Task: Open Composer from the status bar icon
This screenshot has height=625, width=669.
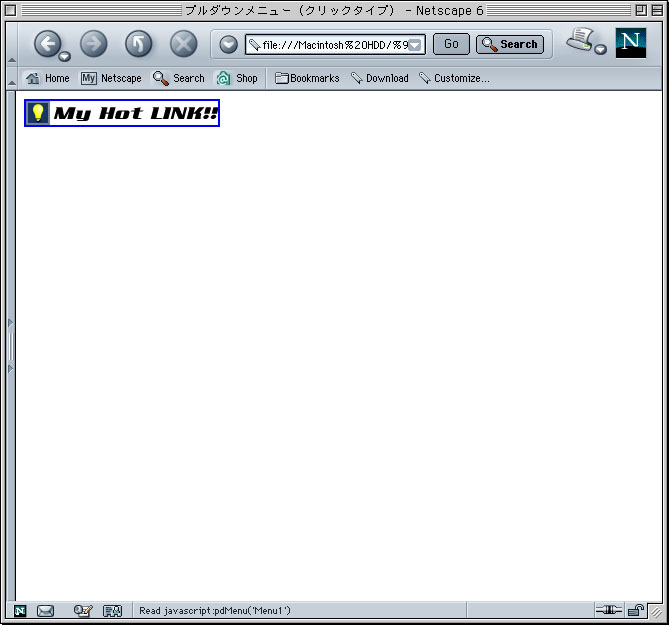Action: coord(83,611)
